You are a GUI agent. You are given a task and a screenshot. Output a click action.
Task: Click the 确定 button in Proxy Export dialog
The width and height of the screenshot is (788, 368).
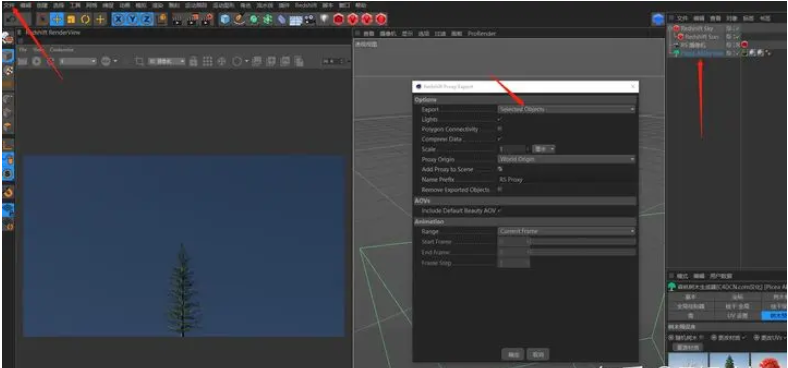(x=514, y=354)
